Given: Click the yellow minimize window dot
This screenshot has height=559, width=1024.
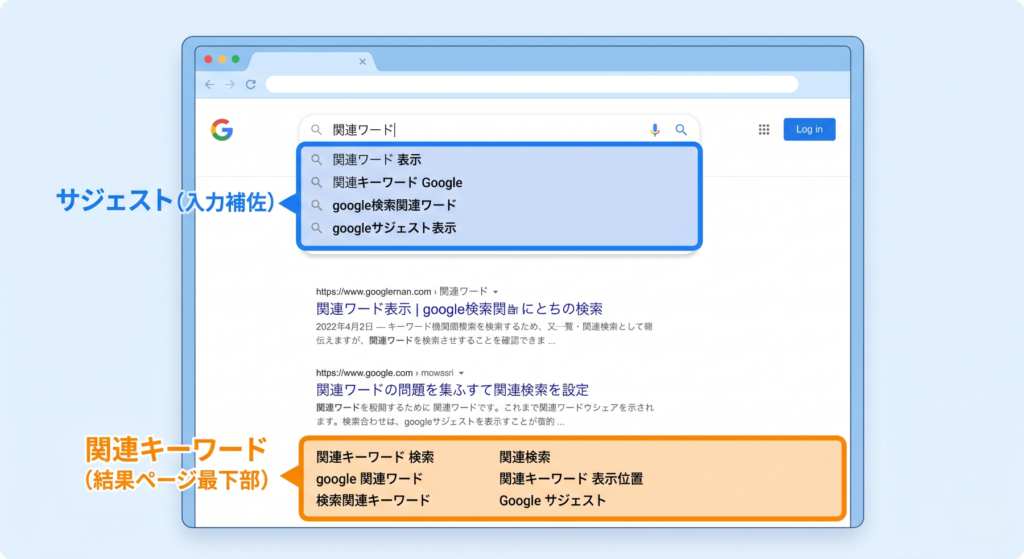Looking at the screenshot, I should (222, 59).
